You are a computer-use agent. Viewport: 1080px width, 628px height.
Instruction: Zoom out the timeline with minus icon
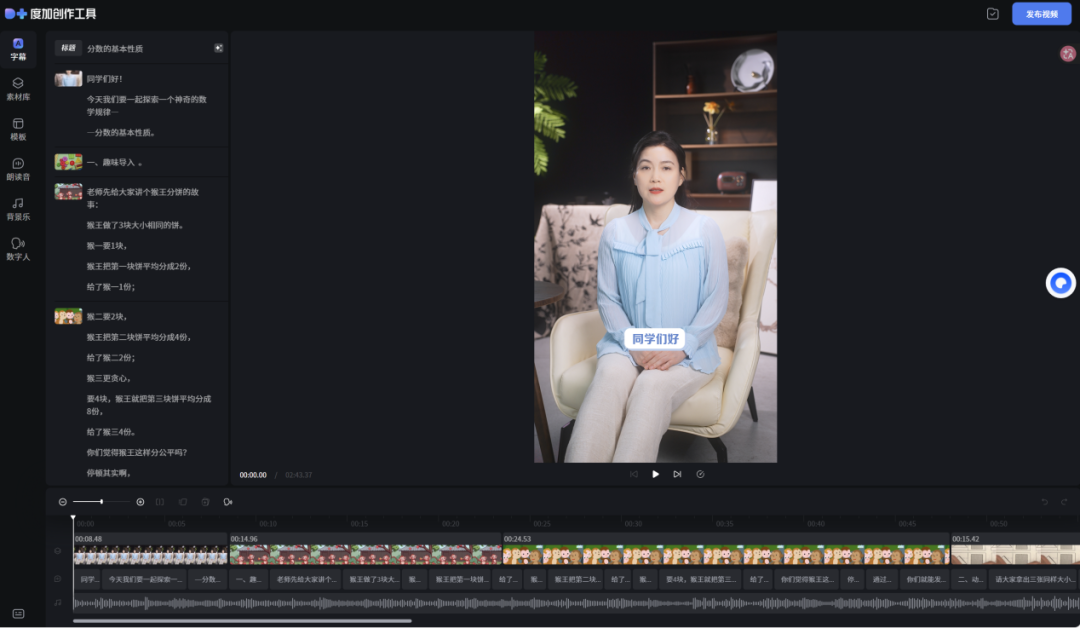[x=63, y=502]
